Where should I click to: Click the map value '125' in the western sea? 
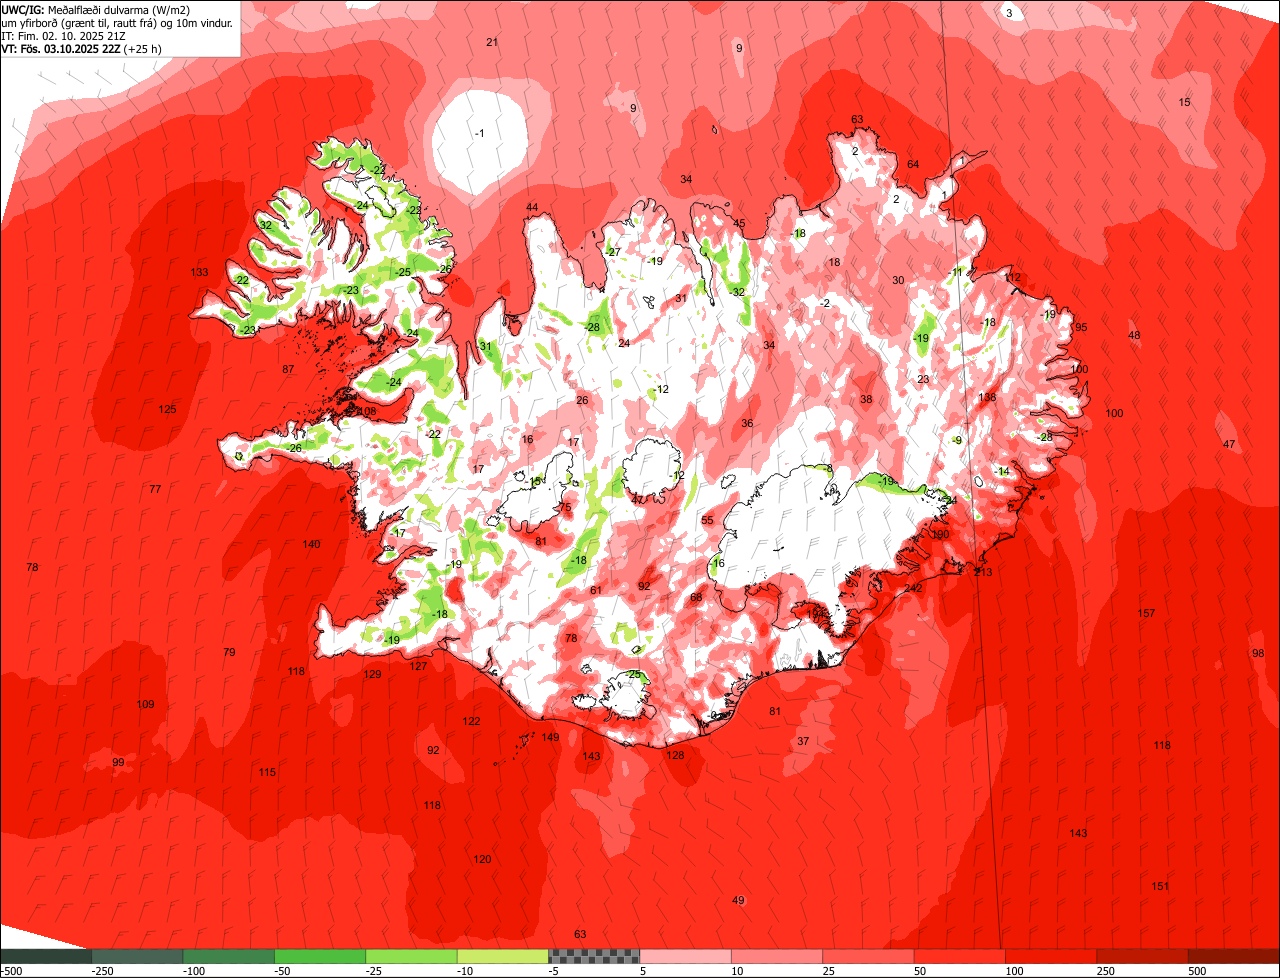[x=168, y=410]
